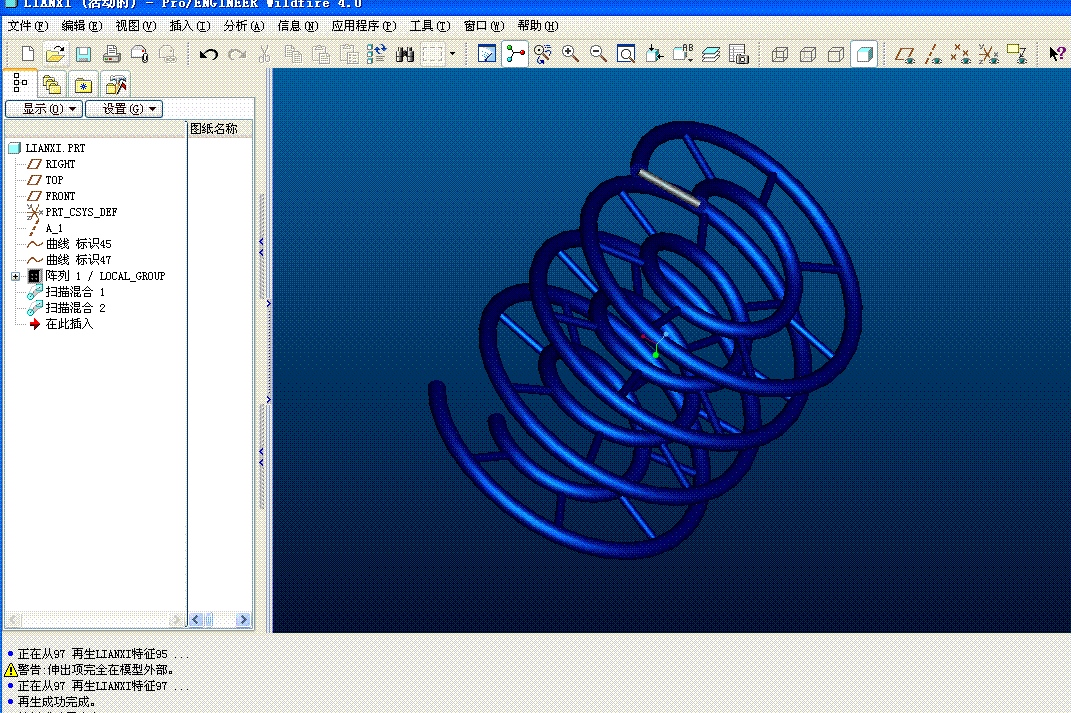Save the model with the floppy disk icon

point(83,54)
